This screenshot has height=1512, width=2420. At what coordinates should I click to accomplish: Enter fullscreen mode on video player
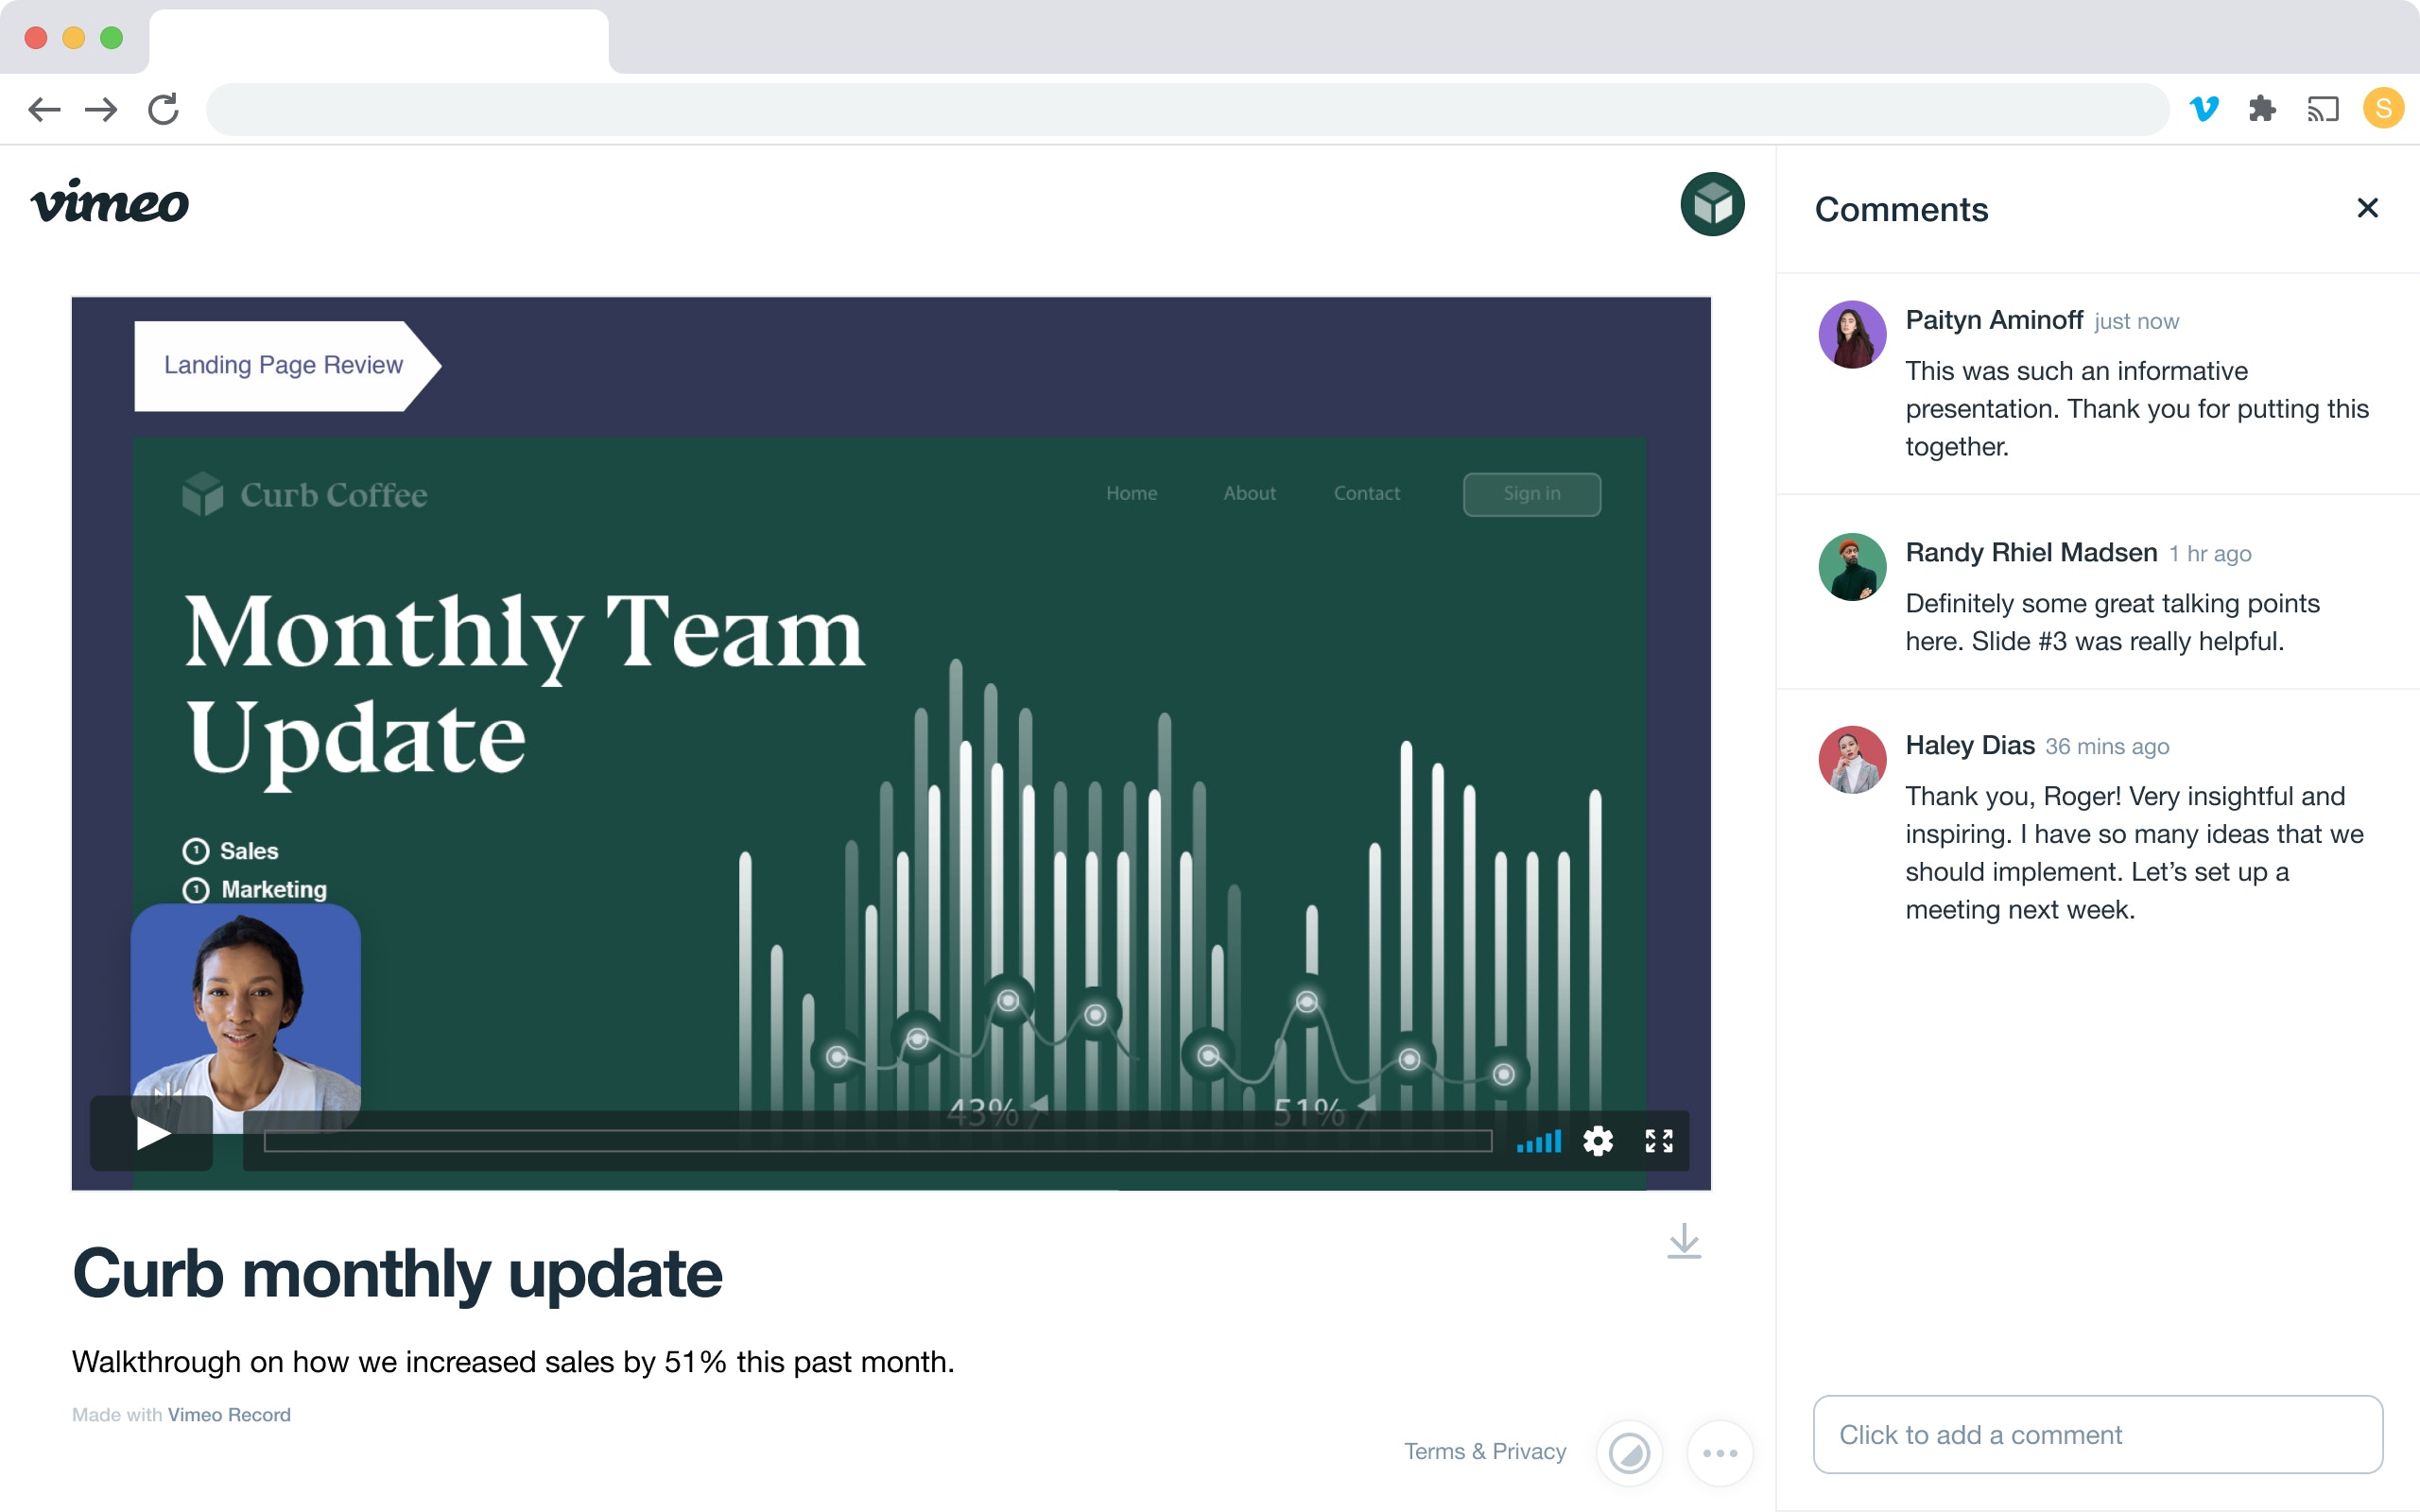click(1659, 1141)
